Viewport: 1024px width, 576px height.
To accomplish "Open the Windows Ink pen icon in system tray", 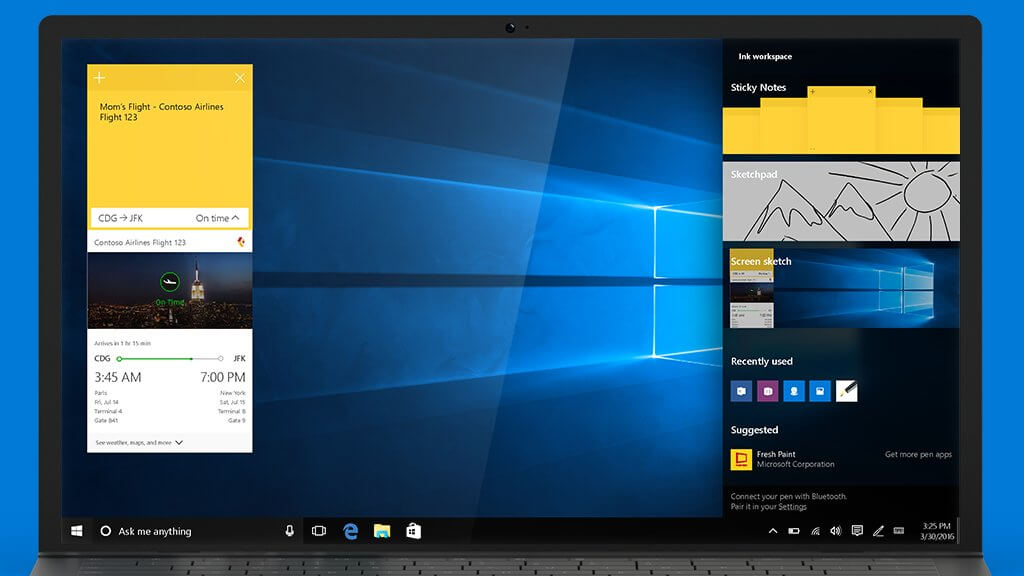I will click(x=878, y=531).
